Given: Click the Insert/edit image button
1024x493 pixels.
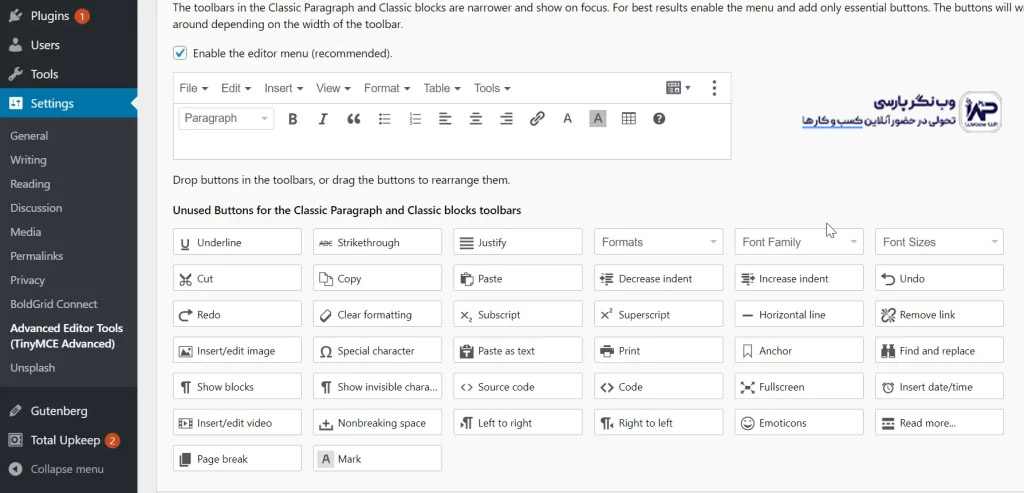Looking at the screenshot, I should click(x=237, y=351).
